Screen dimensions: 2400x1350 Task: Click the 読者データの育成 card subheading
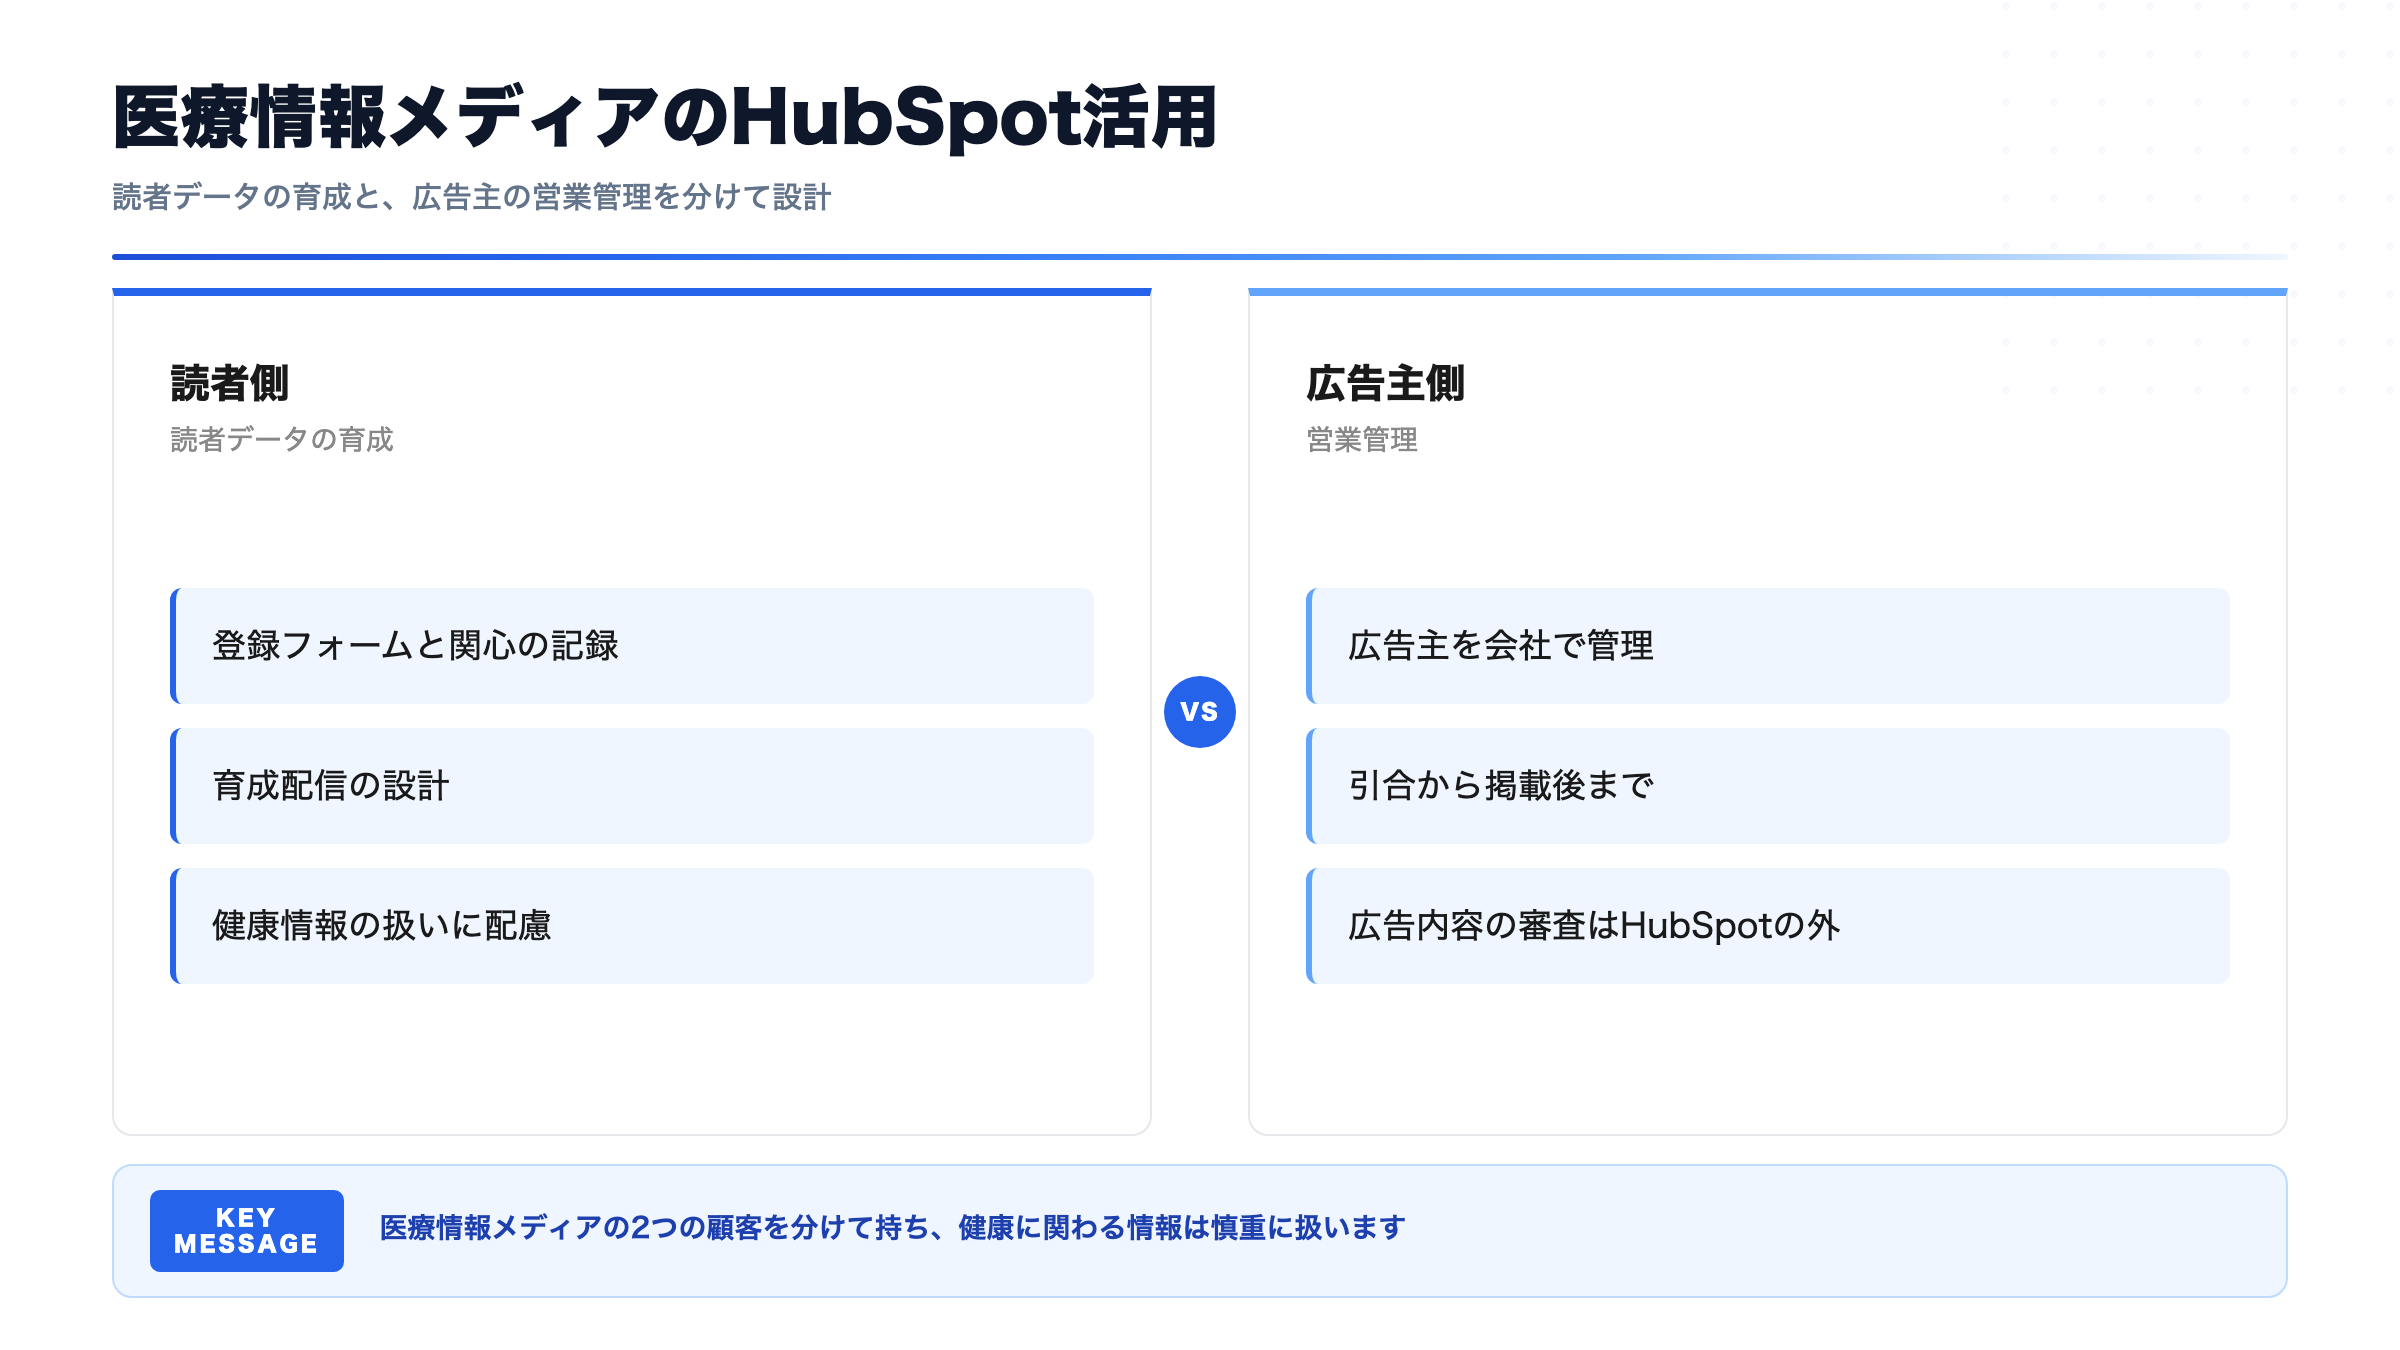(282, 439)
